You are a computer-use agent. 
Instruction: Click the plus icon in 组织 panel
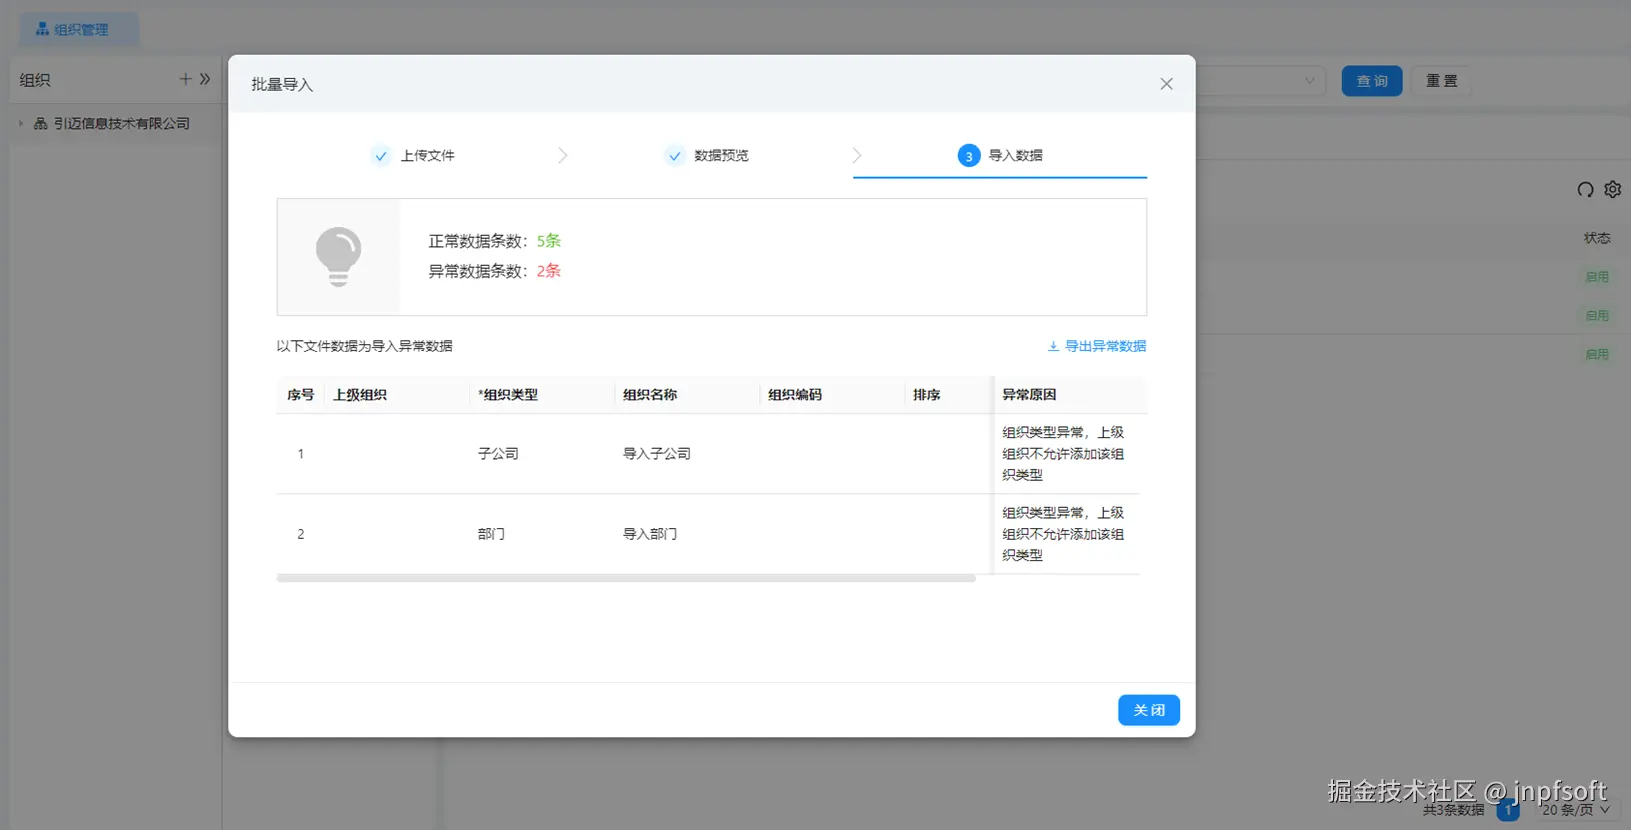point(185,79)
